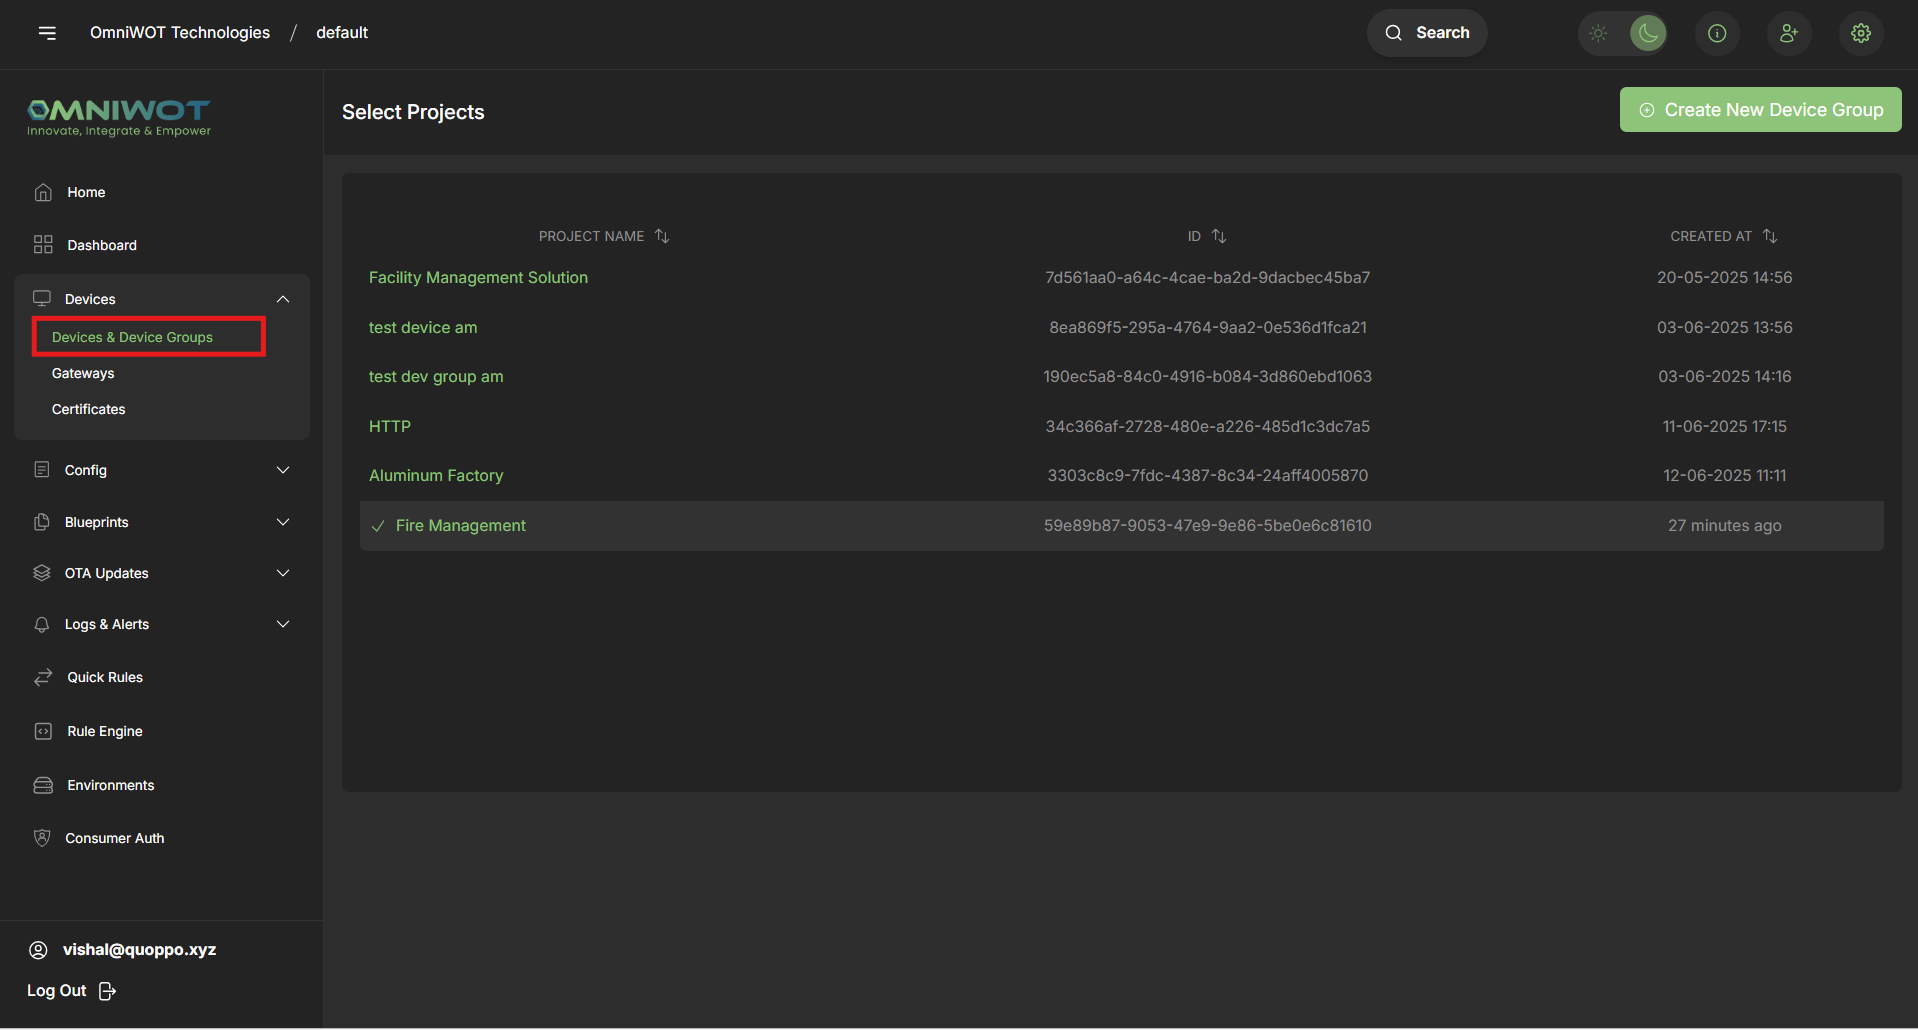Expand the Config section
The image size is (1918, 1030).
(x=283, y=470)
